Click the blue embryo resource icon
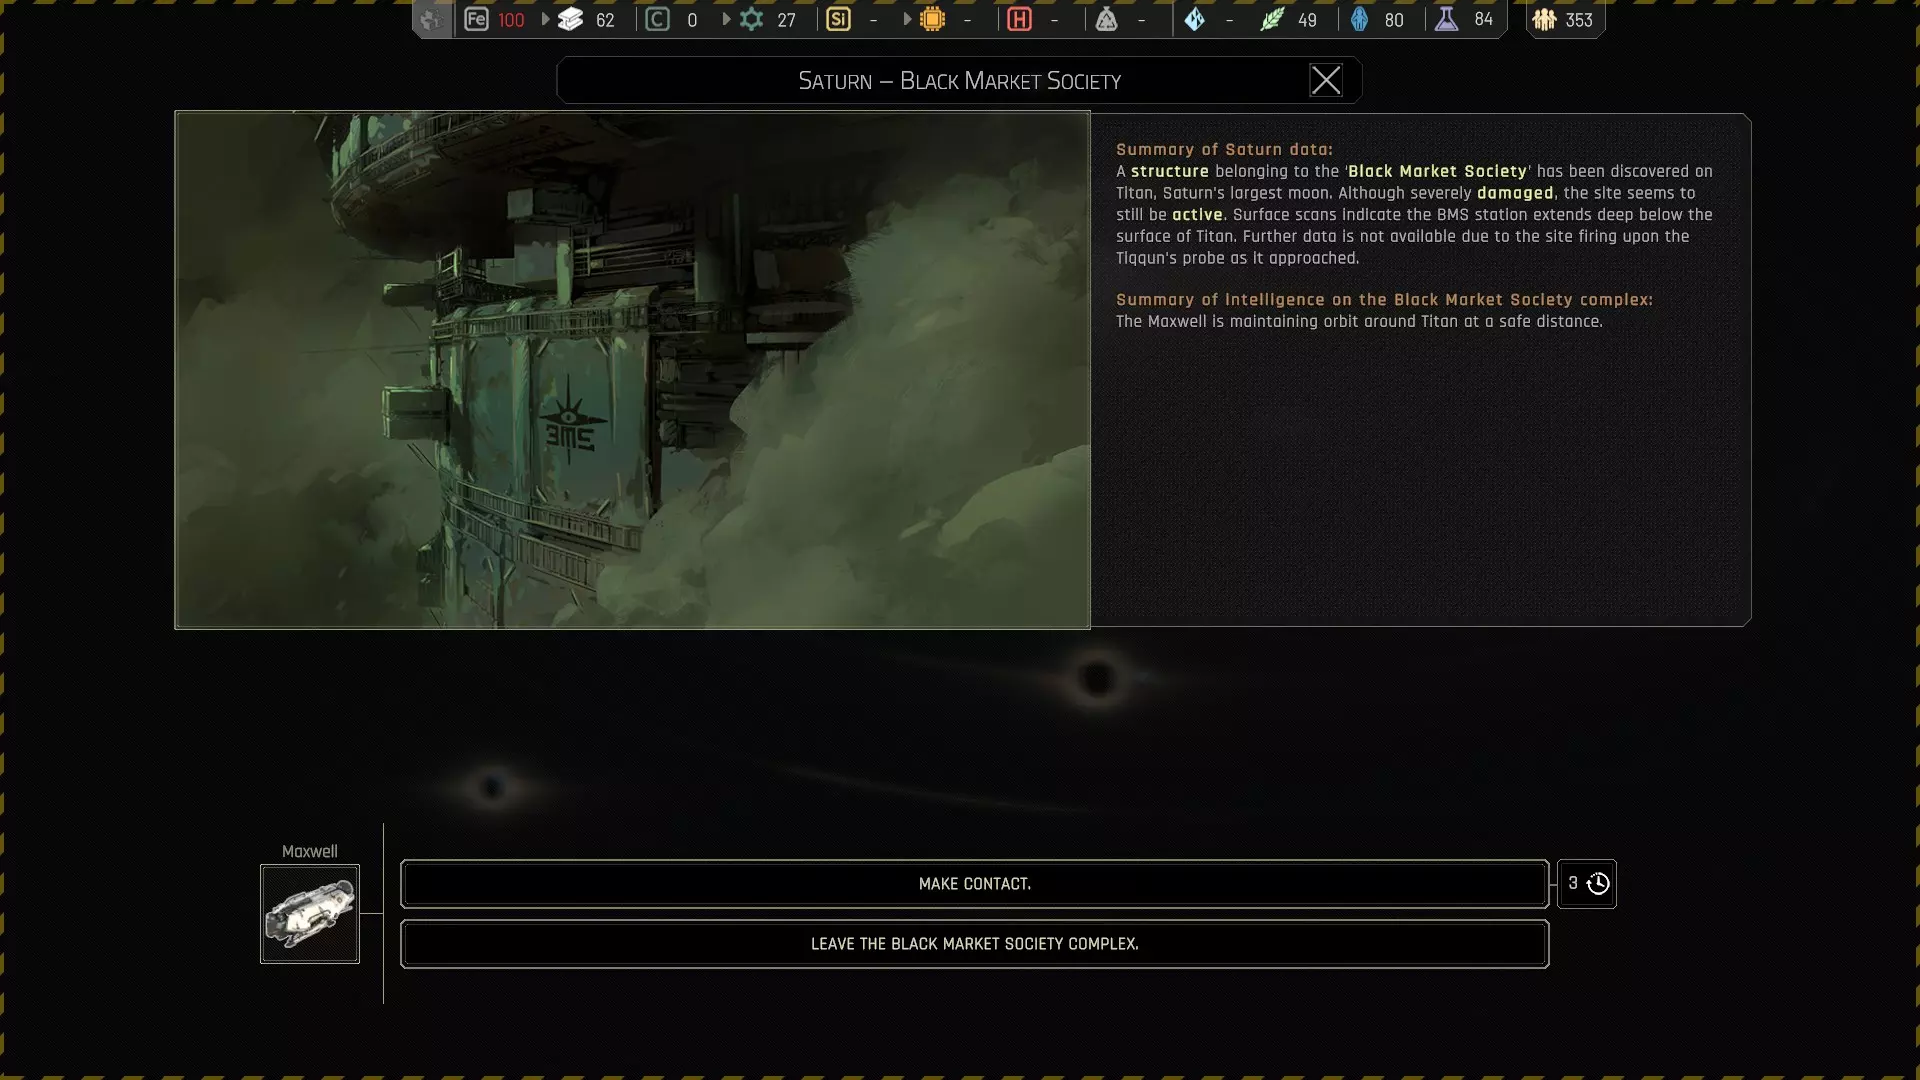 (x=1359, y=19)
